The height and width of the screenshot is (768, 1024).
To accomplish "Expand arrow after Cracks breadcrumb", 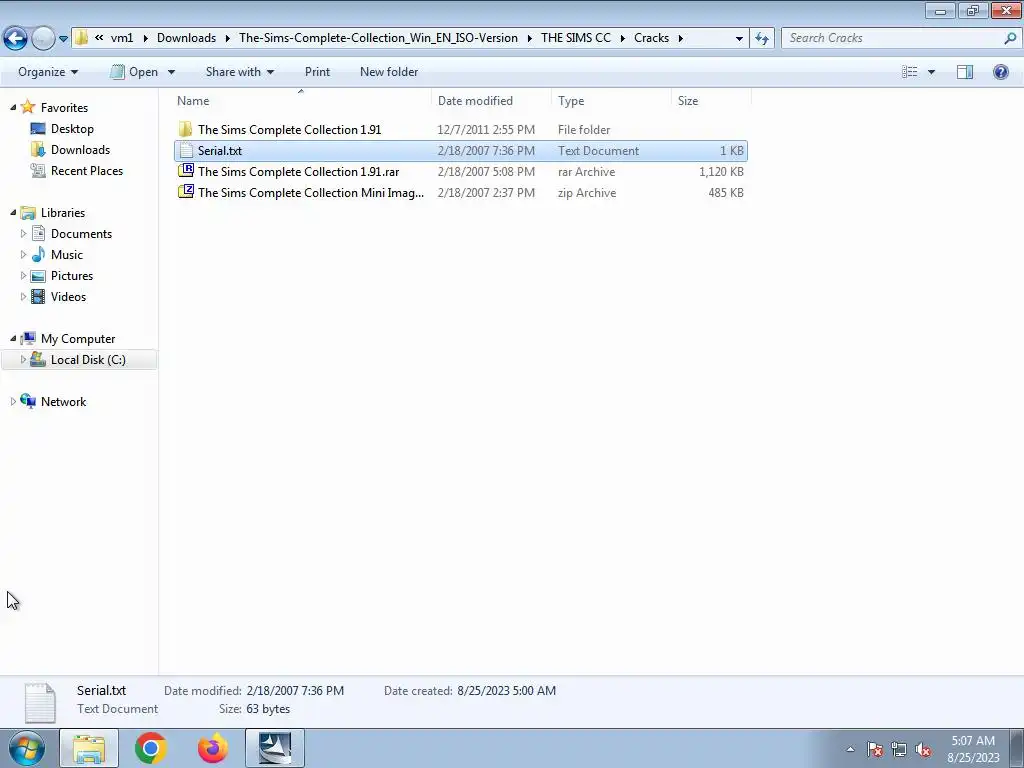I will click(x=680, y=38).
